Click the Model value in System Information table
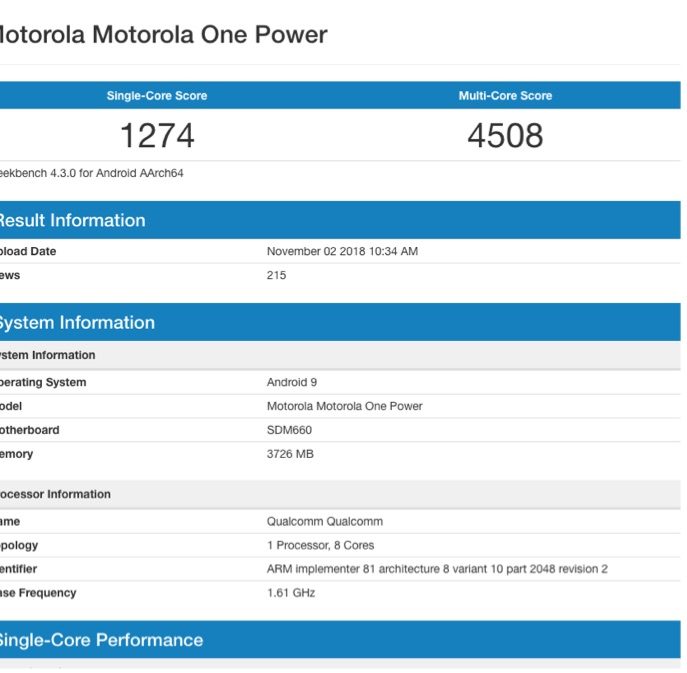Screen dimensions: 687x673 tap(344, 406)
